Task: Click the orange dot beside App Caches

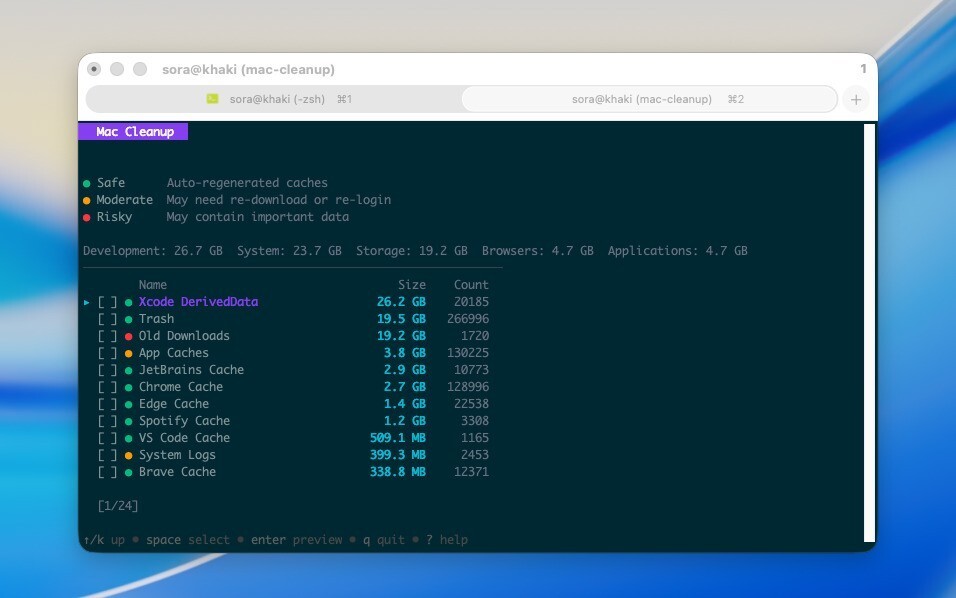Action: coord(129,354)
